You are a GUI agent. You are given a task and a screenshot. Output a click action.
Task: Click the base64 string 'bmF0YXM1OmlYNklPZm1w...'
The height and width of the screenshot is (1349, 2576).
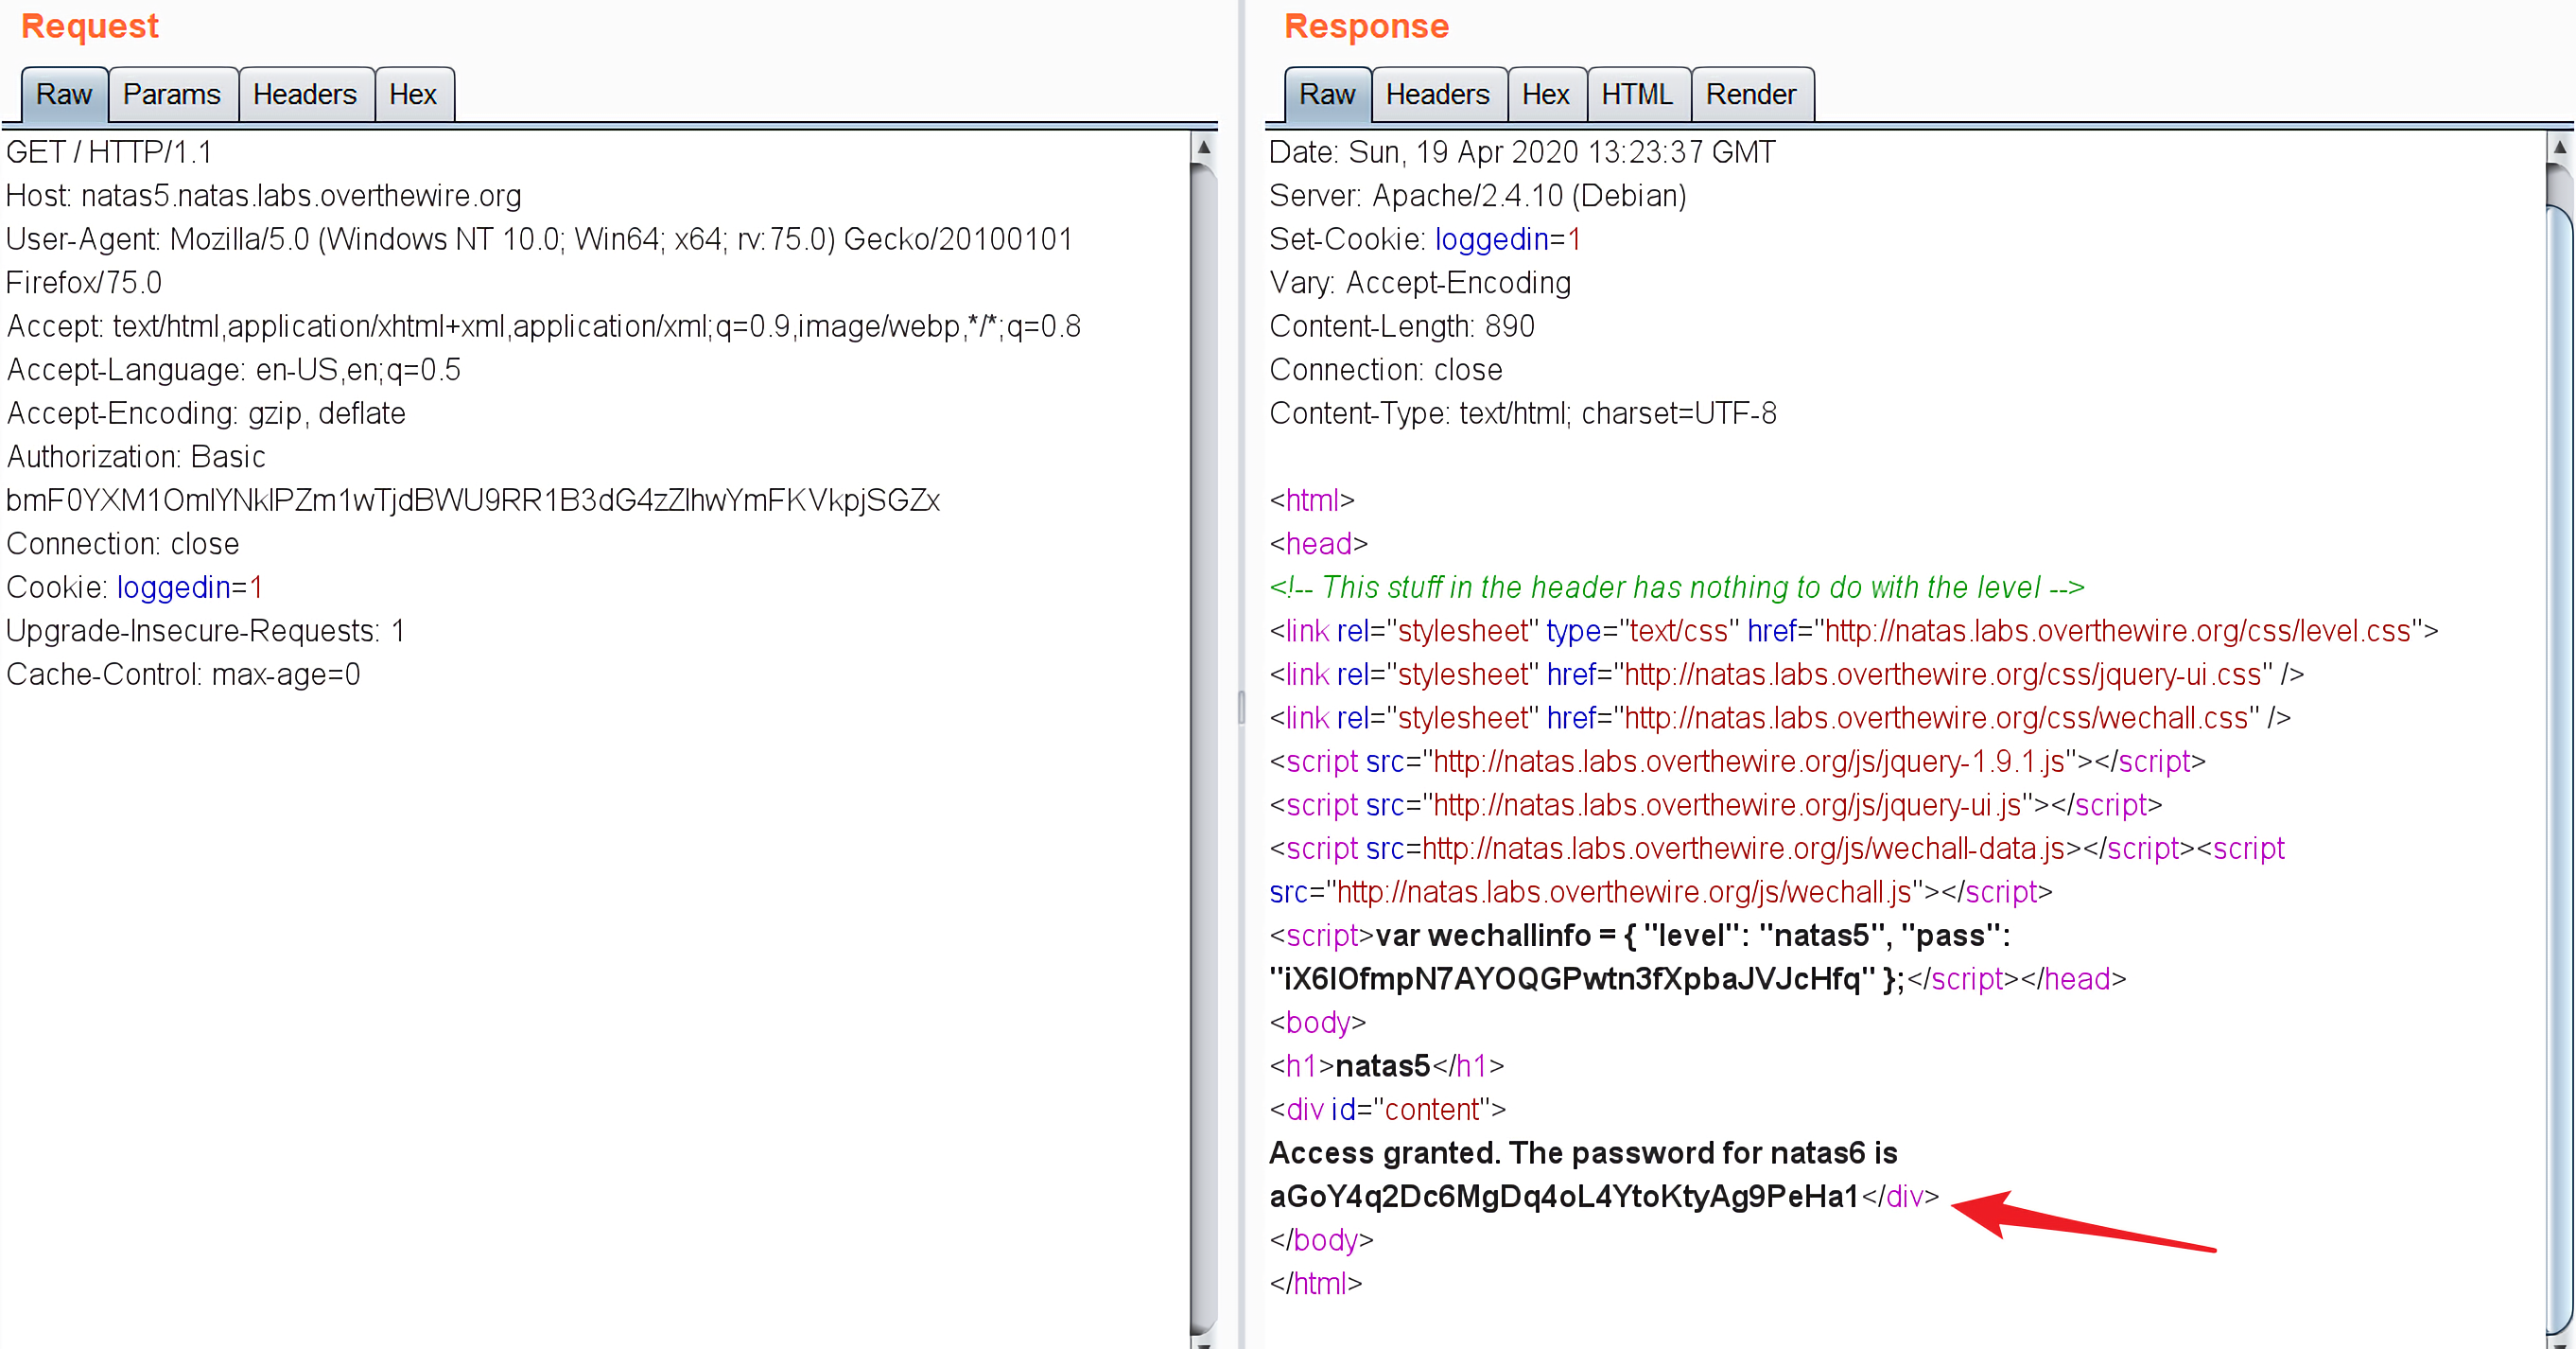click(473, 501)
